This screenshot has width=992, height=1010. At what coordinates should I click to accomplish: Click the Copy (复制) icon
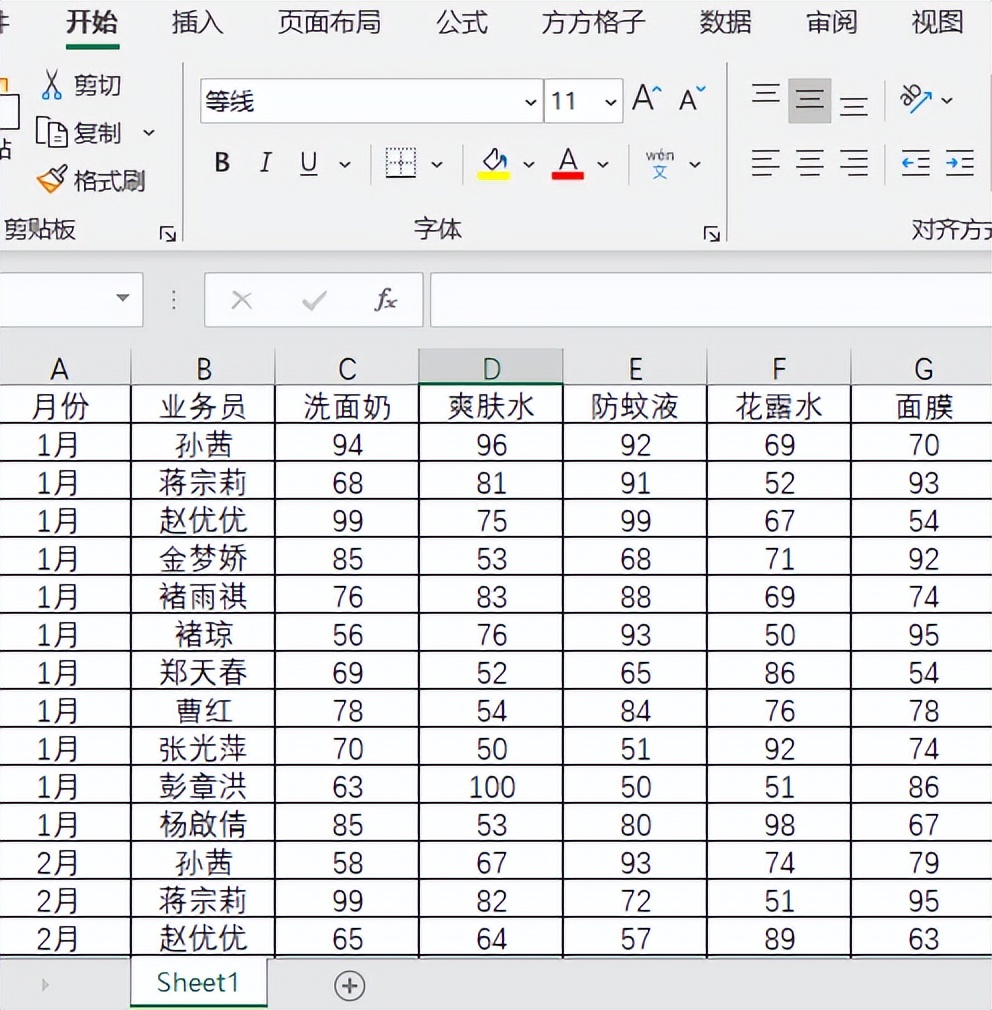(52, 132)
